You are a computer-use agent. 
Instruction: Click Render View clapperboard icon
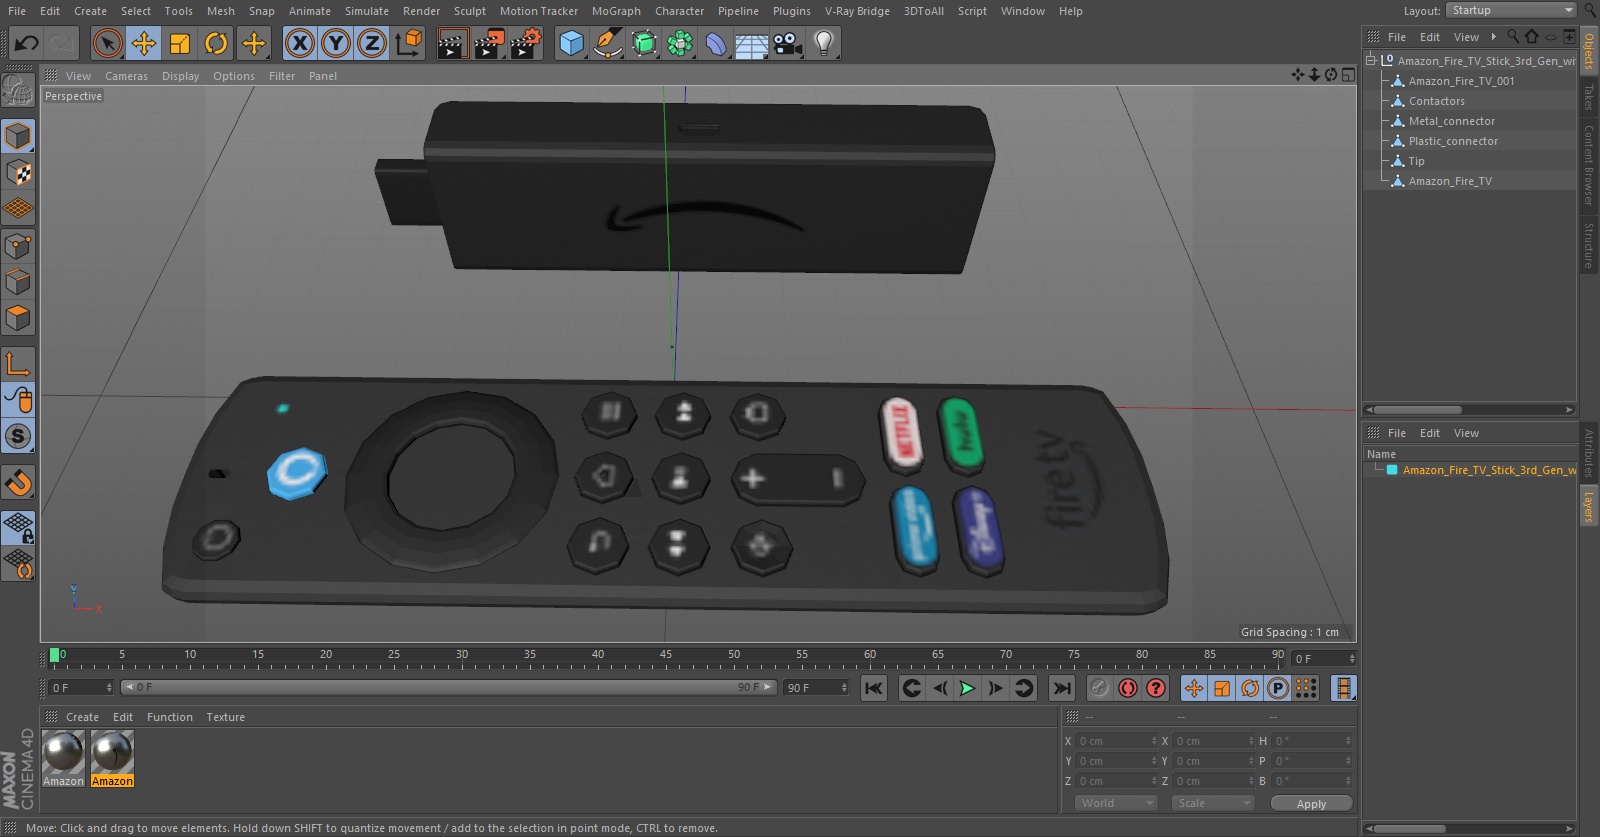pos(452,43)
